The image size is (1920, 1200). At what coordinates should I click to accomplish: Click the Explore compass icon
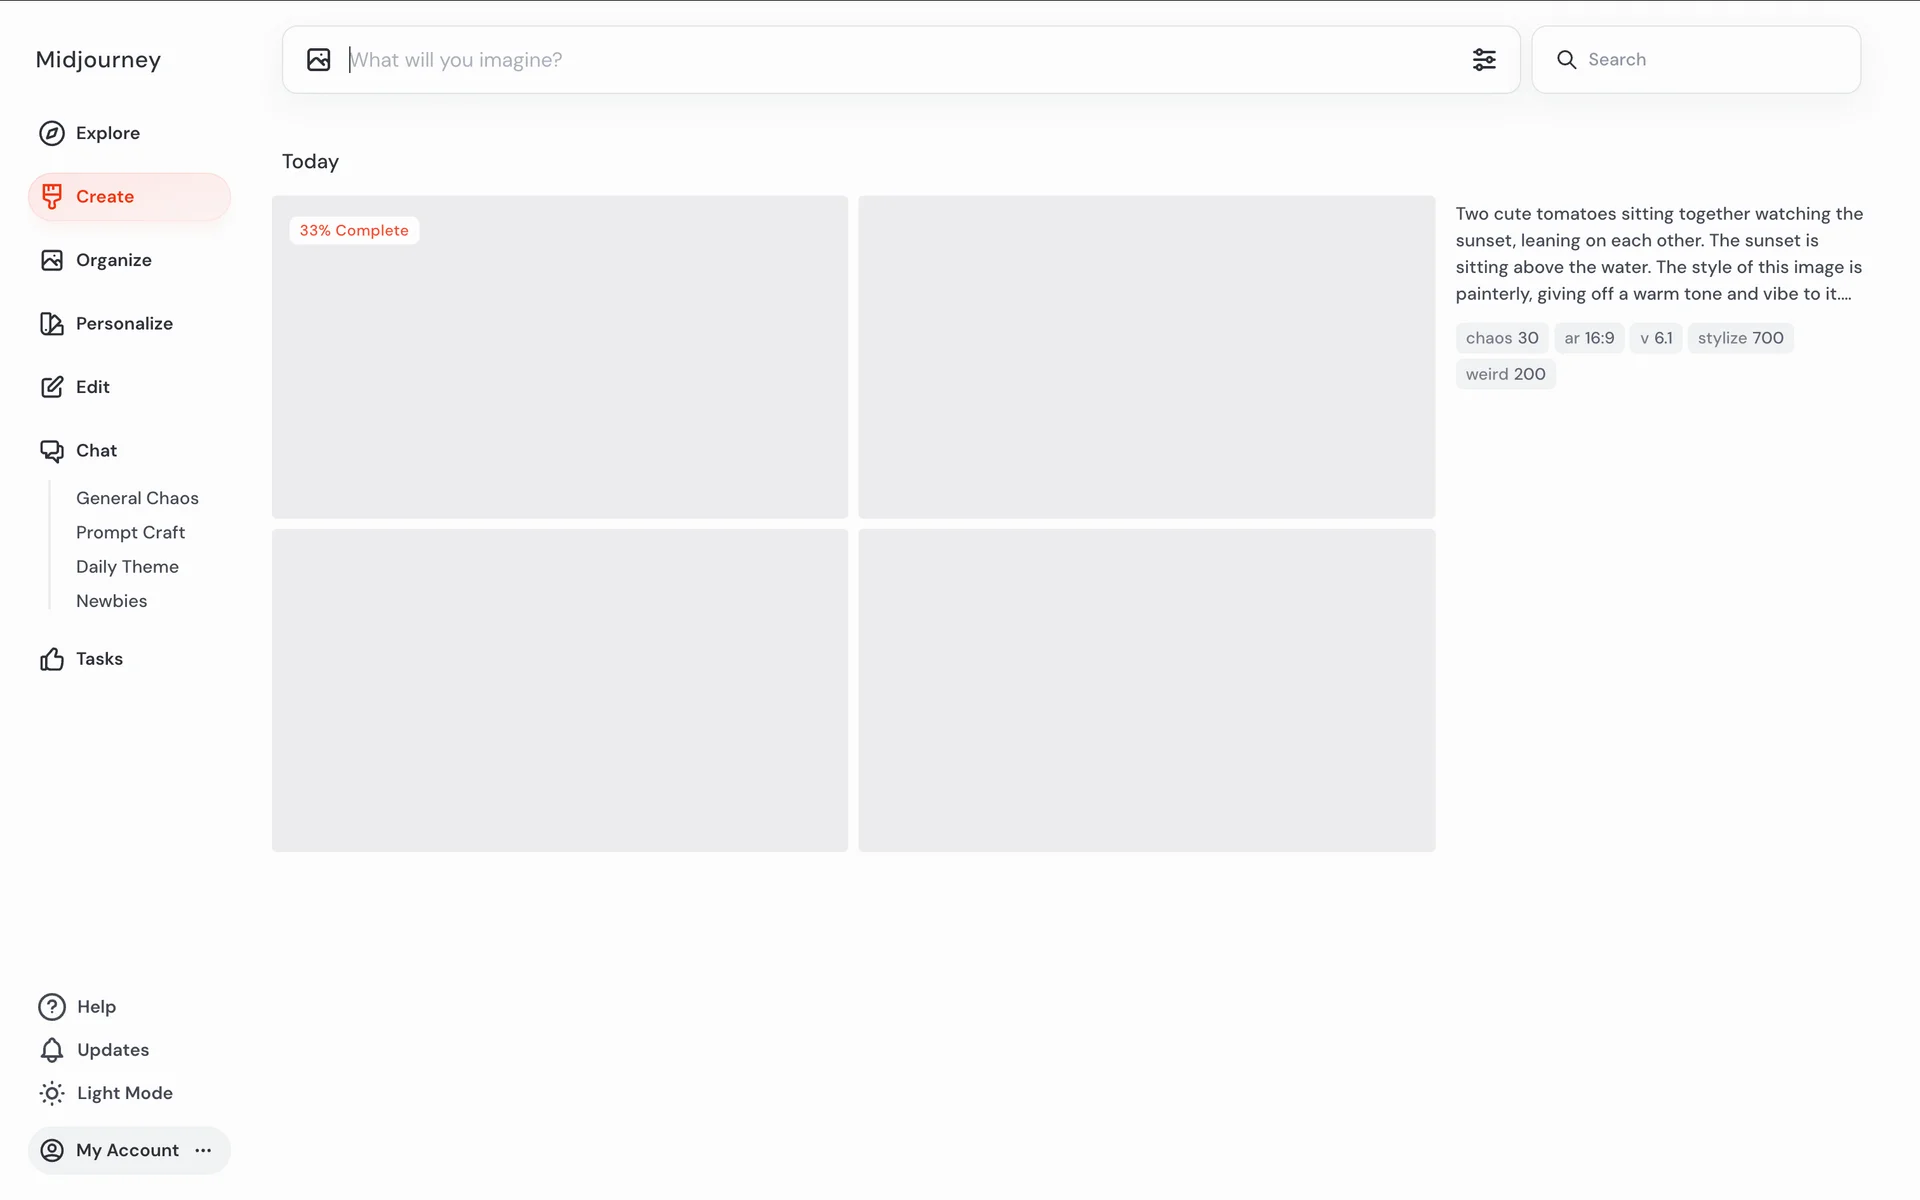pos(52,133)
